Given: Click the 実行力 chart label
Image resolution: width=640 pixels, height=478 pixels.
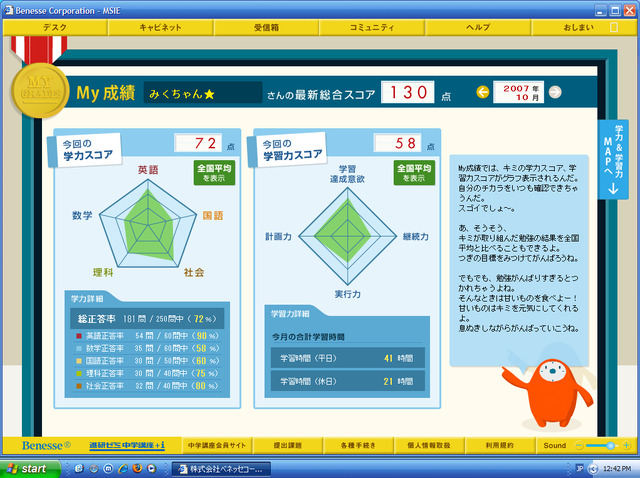Looking at the screenshot, I should click(x=347, y=294).
